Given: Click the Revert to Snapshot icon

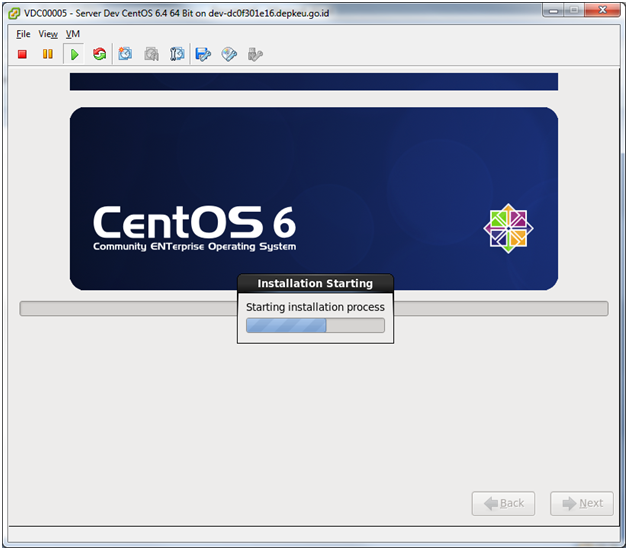Looking at the screenshot, I should click(x=151, y=54).
